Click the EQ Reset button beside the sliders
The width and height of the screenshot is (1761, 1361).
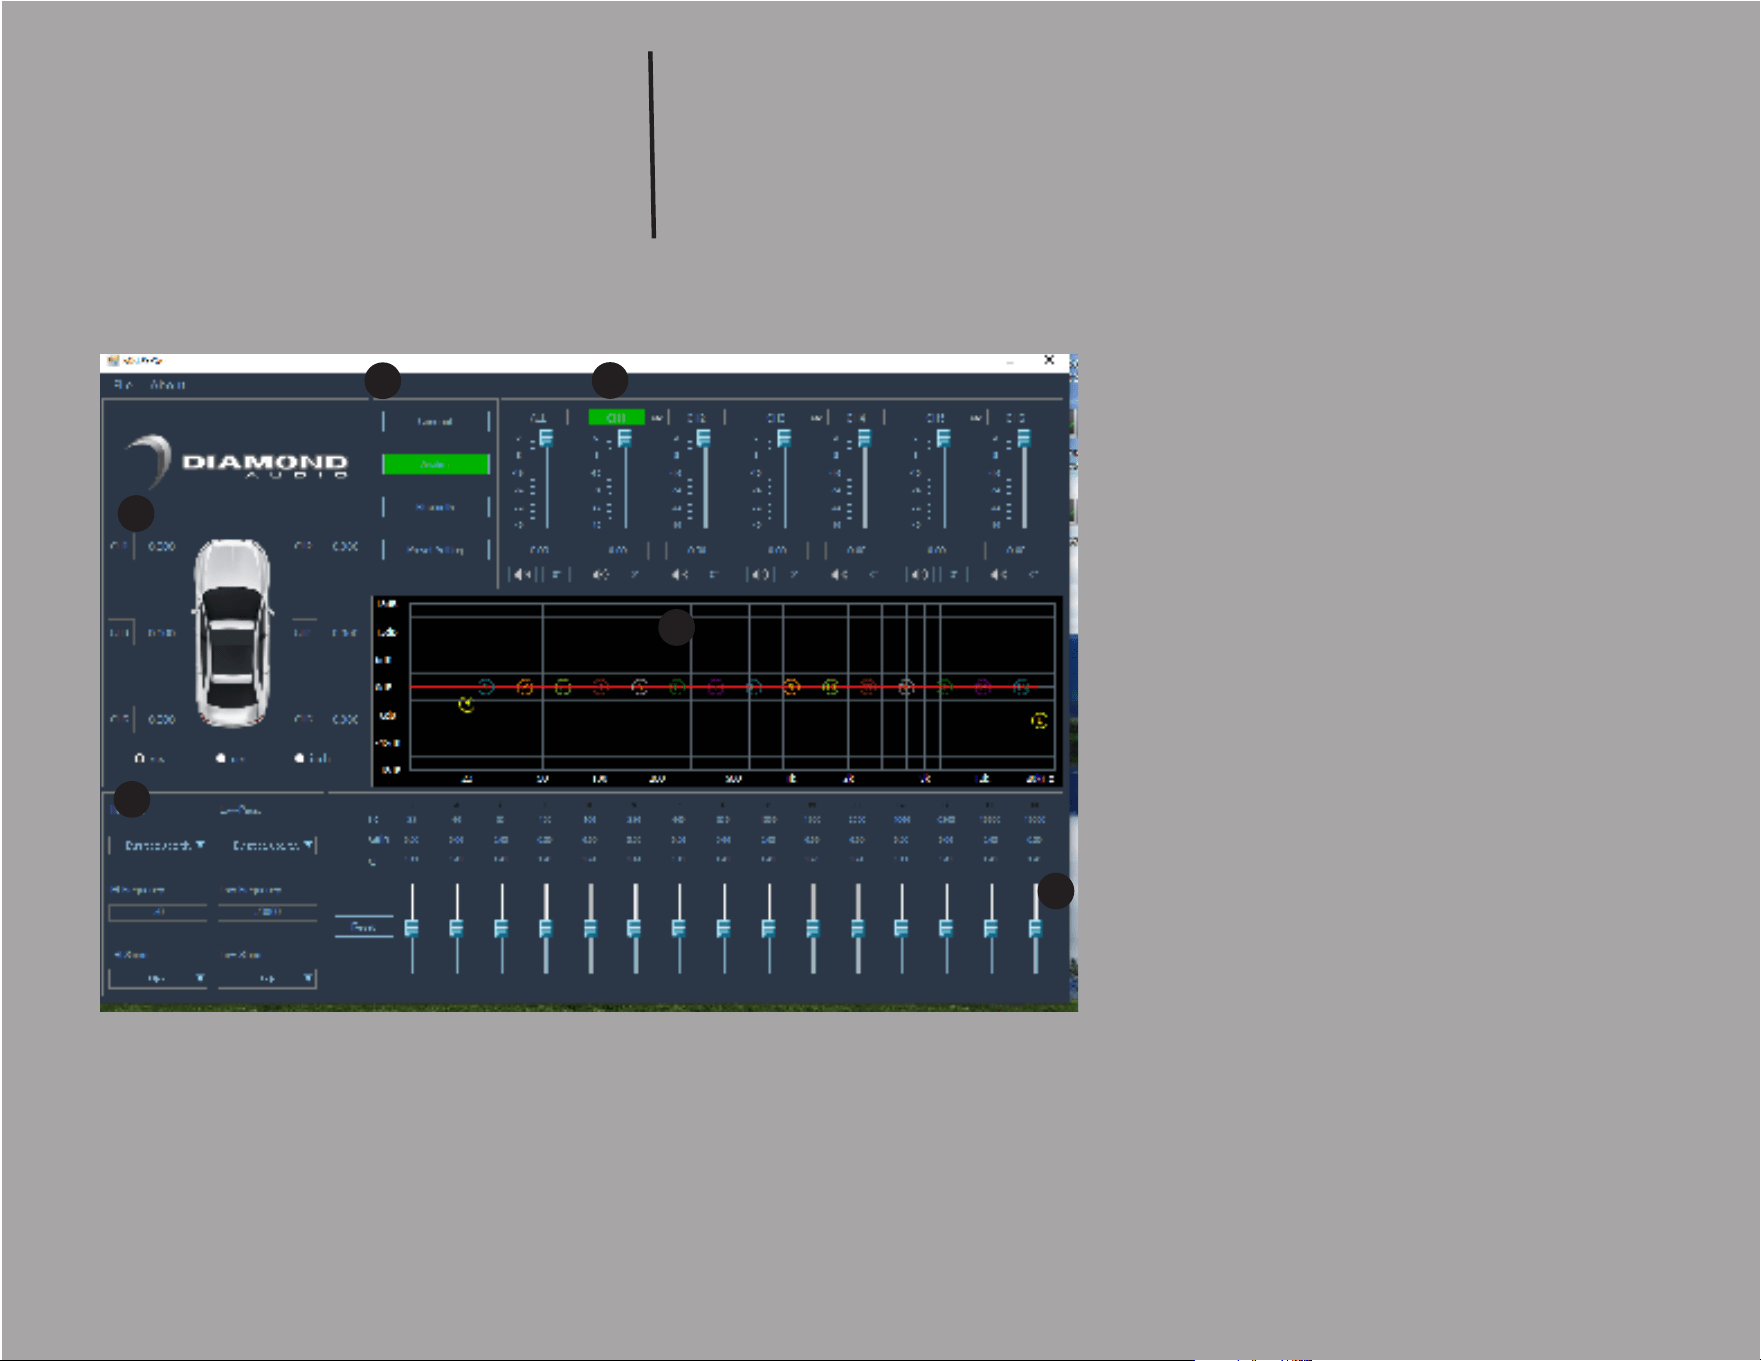363,927
